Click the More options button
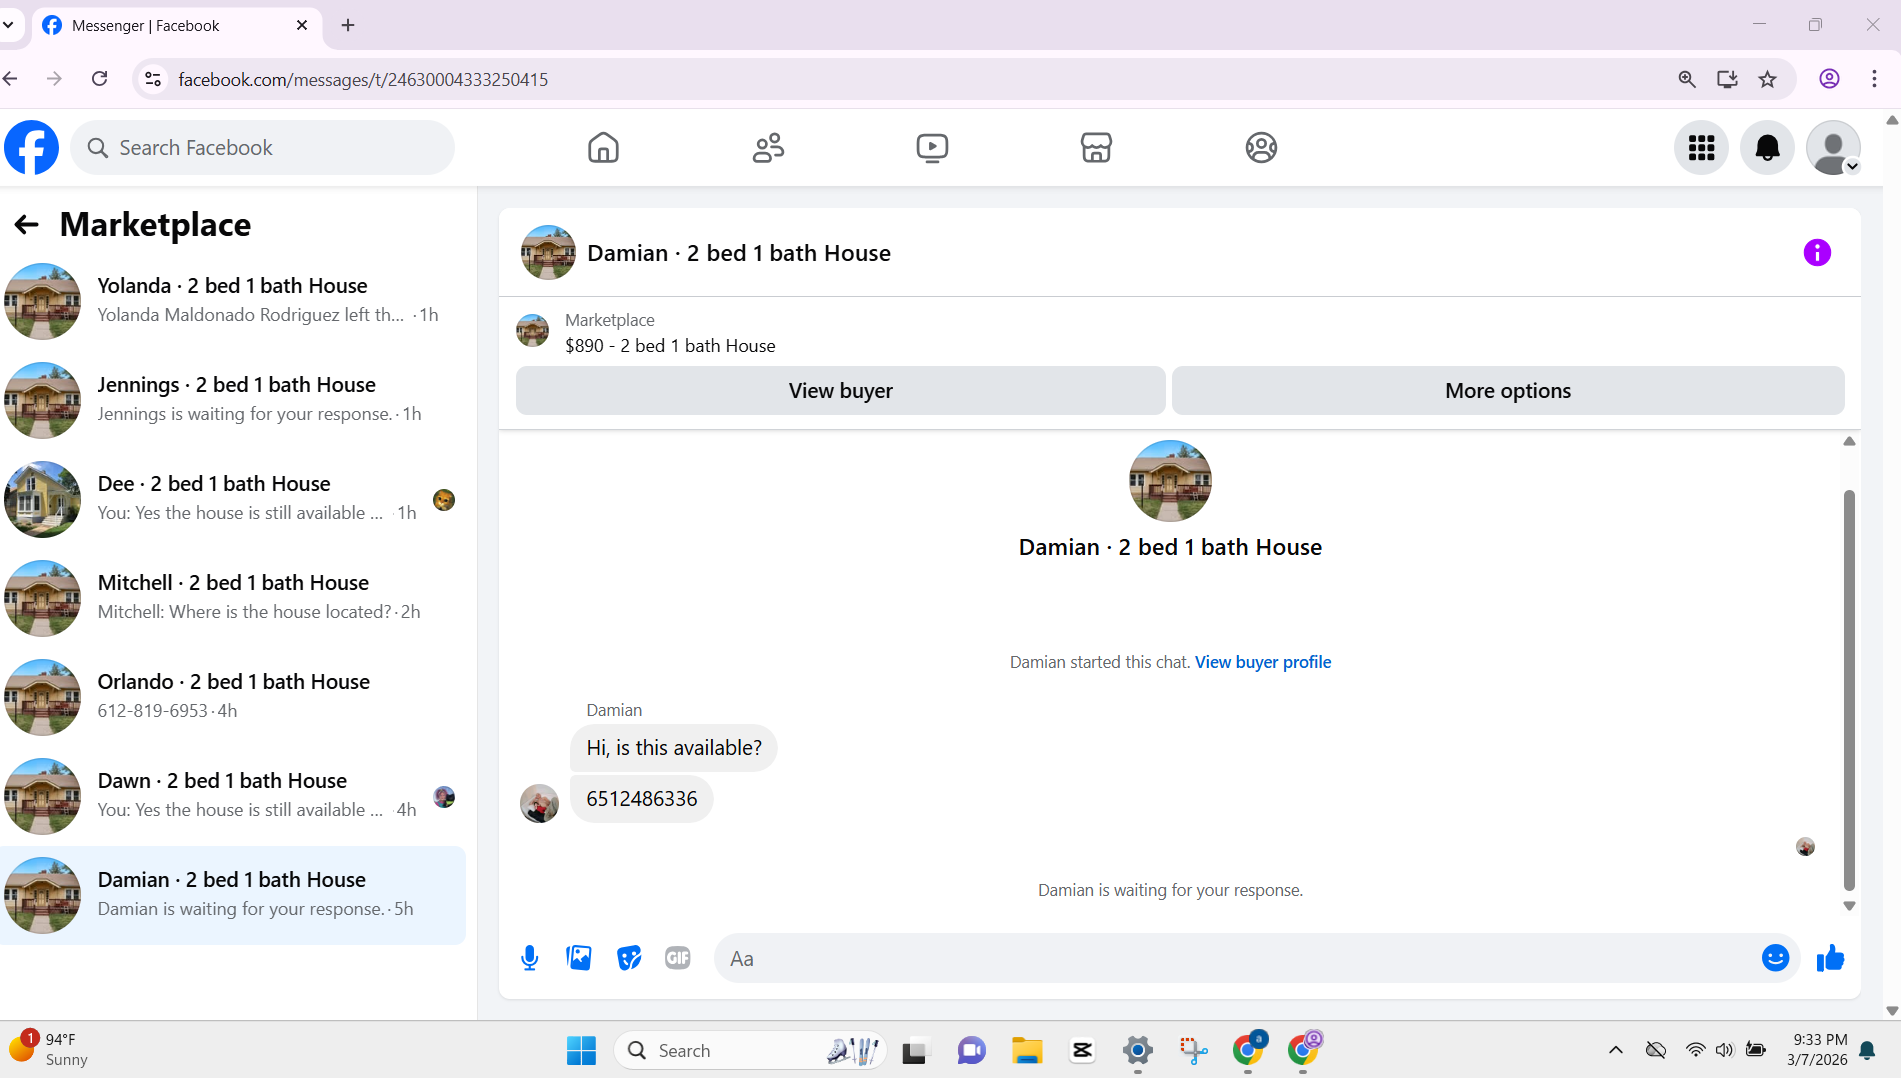1901x1078 pixels. click(x=1508, y=391)
